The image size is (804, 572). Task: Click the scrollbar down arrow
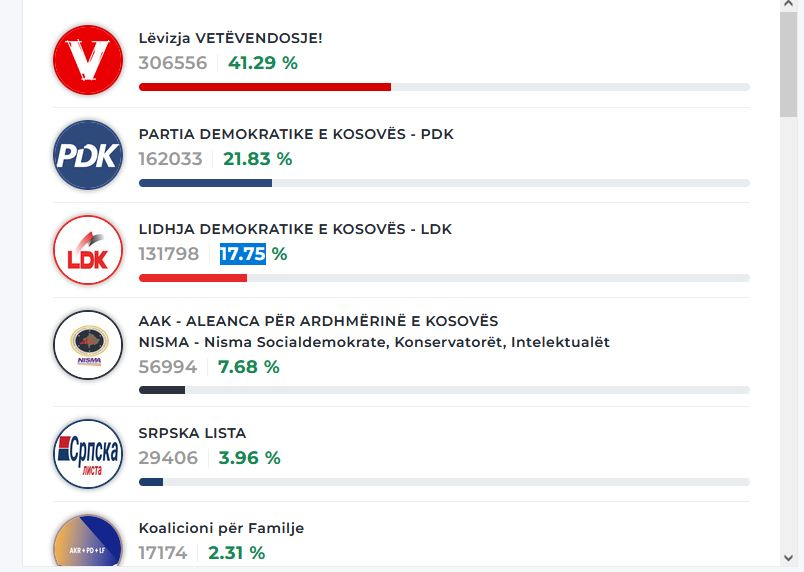pos(788,557)
